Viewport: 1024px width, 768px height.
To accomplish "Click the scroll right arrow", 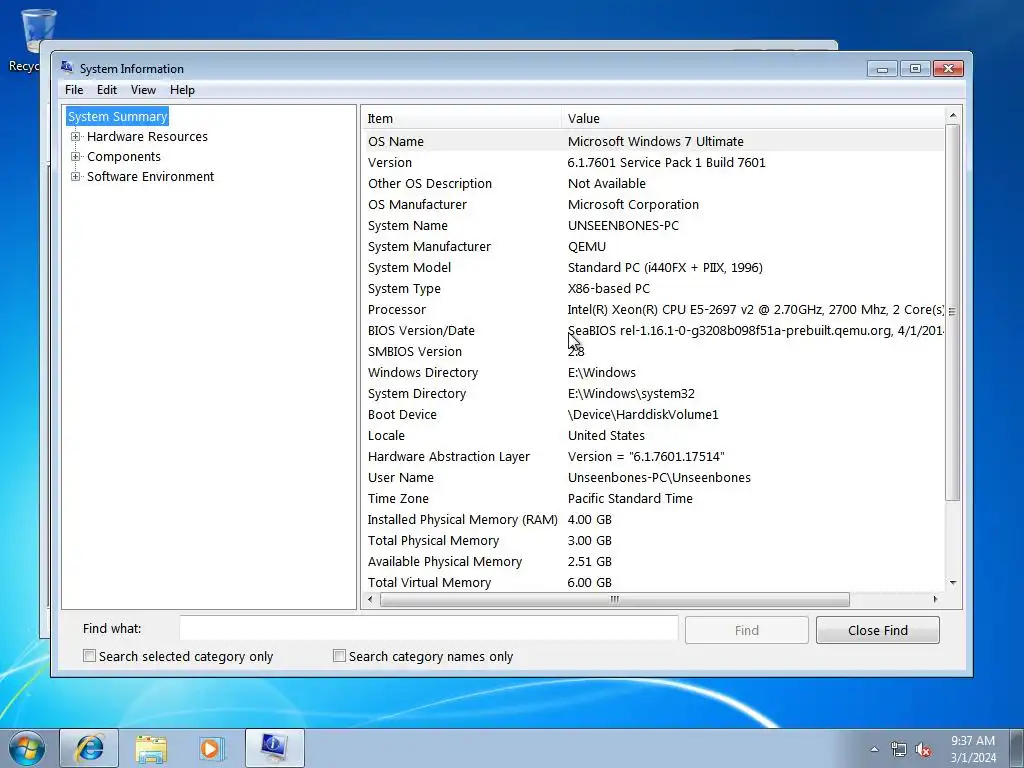I will point(935,599).
